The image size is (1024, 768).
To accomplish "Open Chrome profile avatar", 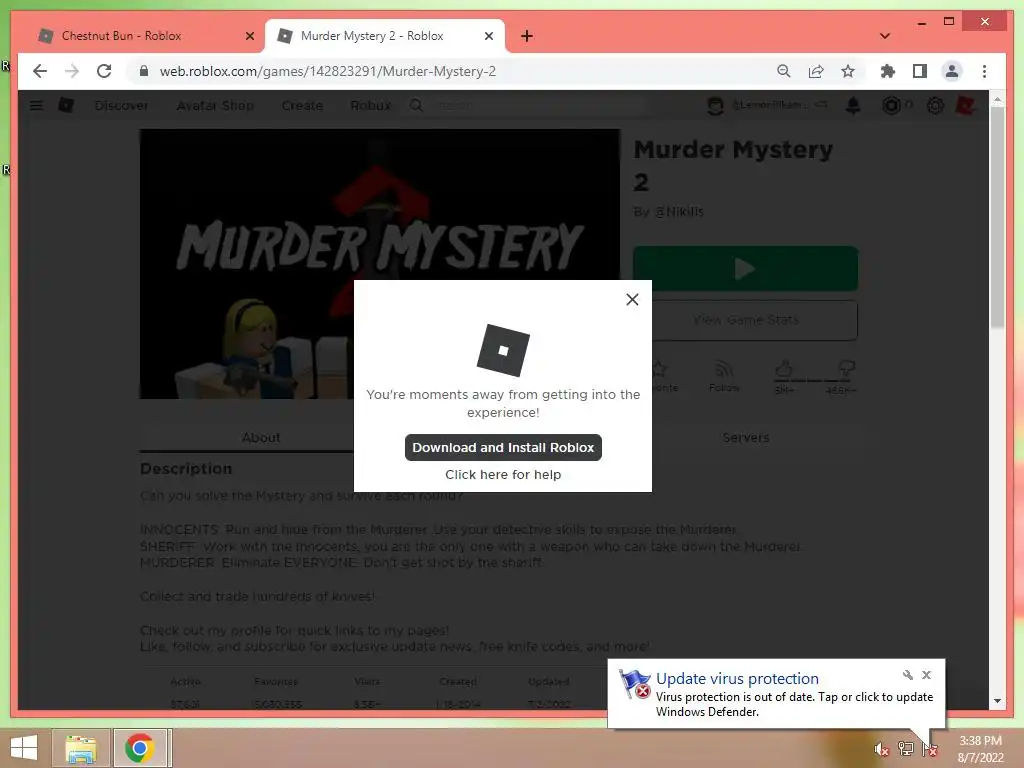I will 952,71.
